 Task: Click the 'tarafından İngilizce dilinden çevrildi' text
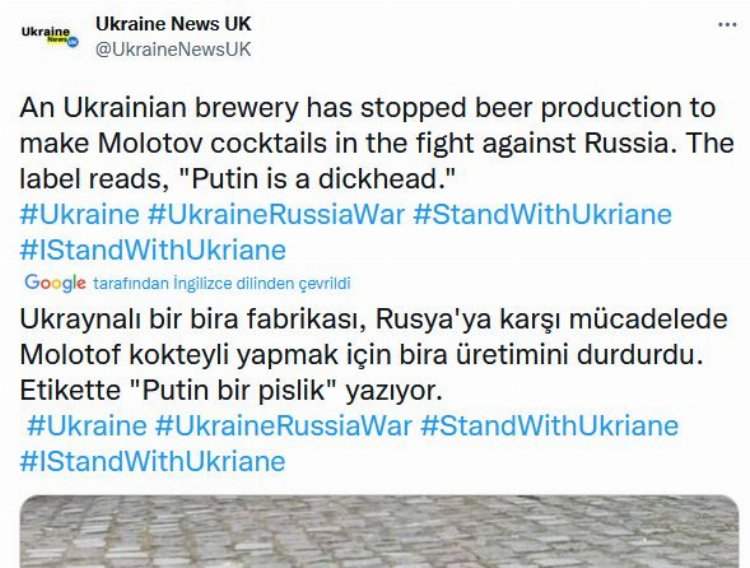click(x=220, y=284)
